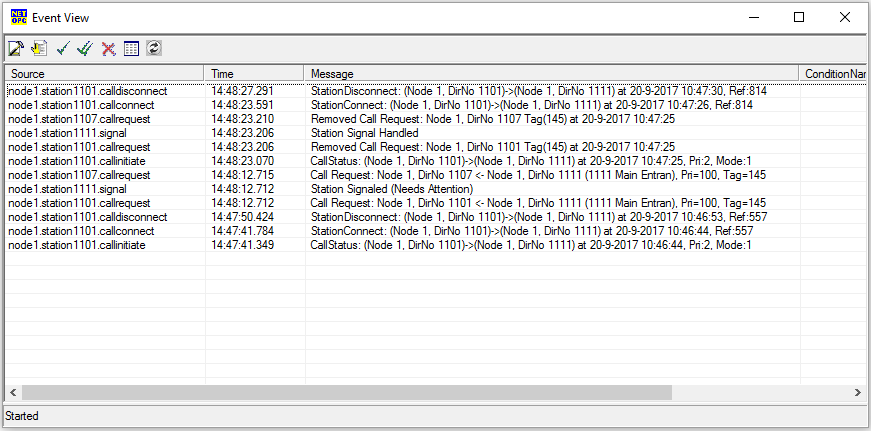Click 'Call Request: Node 1, DirNo 1107' message
Viewport: 871px width, 431px height.
point(538,175)
